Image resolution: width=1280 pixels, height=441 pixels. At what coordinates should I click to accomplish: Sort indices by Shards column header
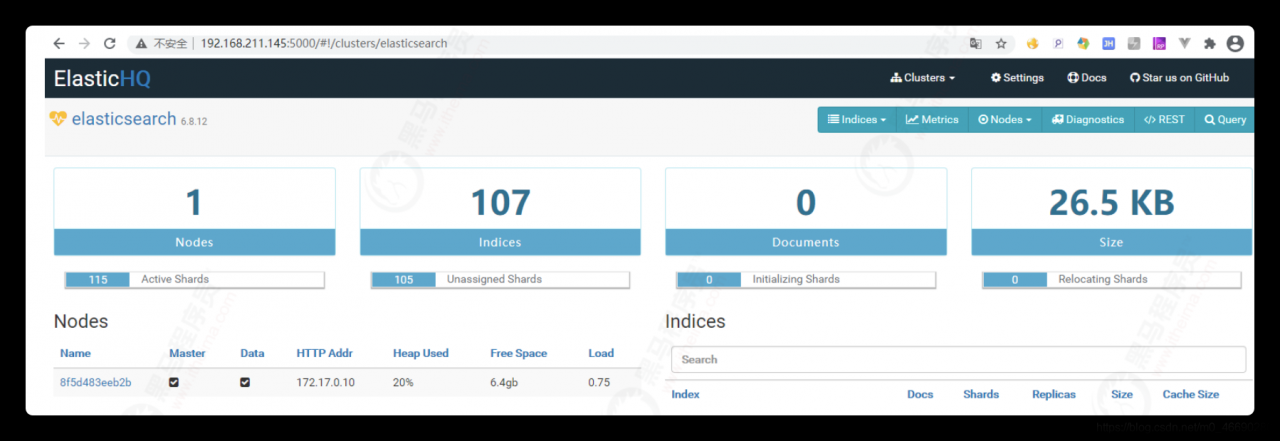coord(981,394)
